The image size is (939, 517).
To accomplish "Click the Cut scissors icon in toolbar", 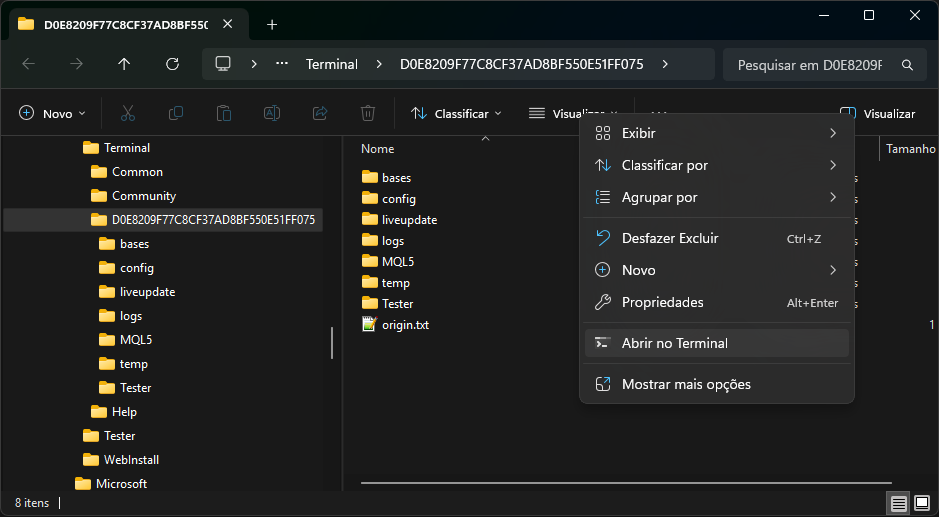I will (128, 114).
